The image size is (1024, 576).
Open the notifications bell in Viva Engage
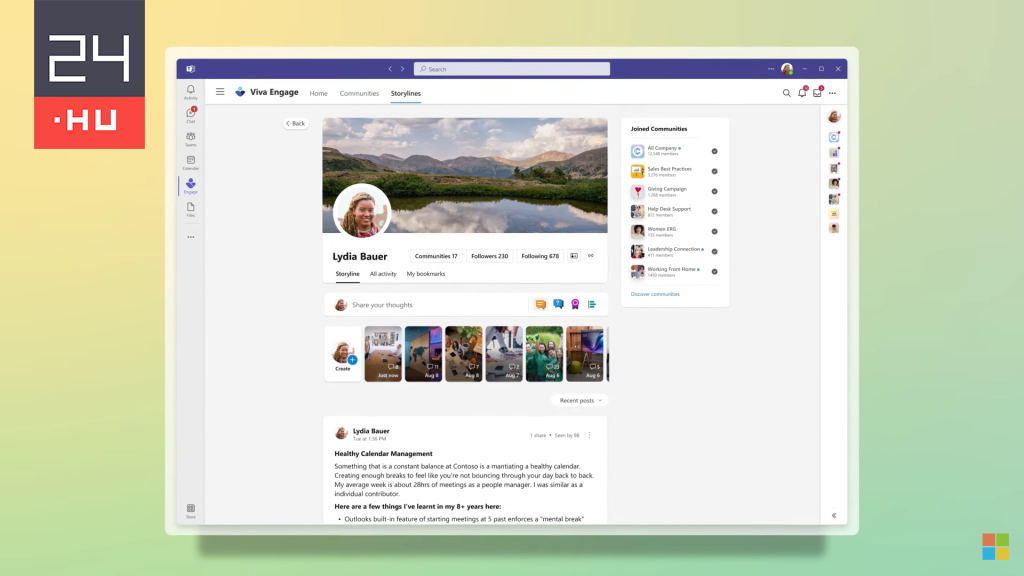pos(802,93)
